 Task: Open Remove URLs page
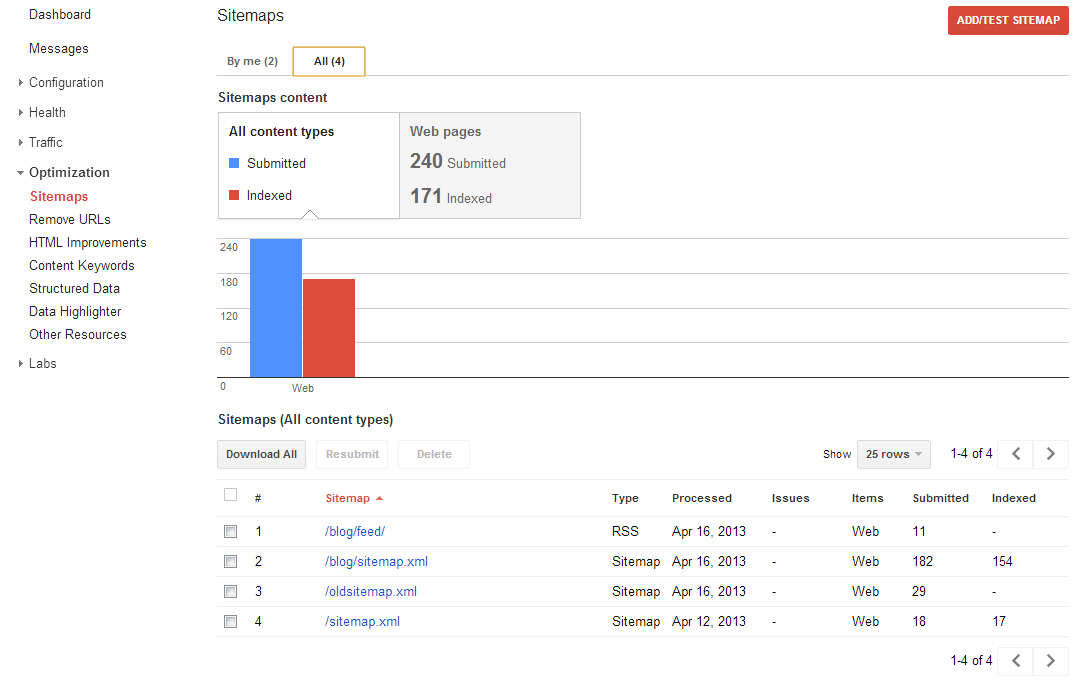pyautogui.click(x=70, y=219)
